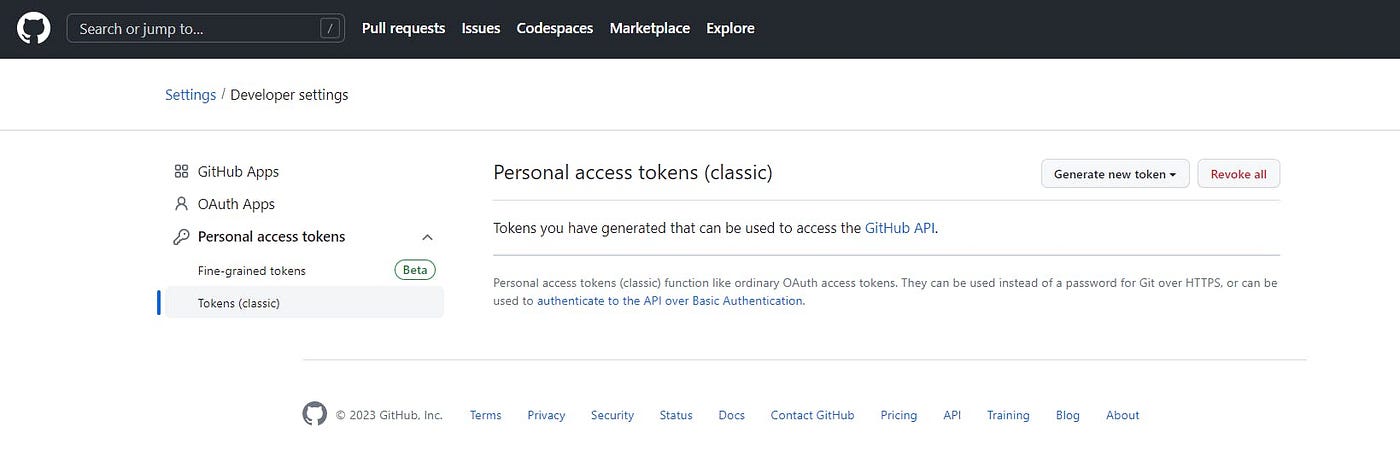Collapse the Personal access tokens section chevron
The image size is (1400, 449).
[427, 237]
